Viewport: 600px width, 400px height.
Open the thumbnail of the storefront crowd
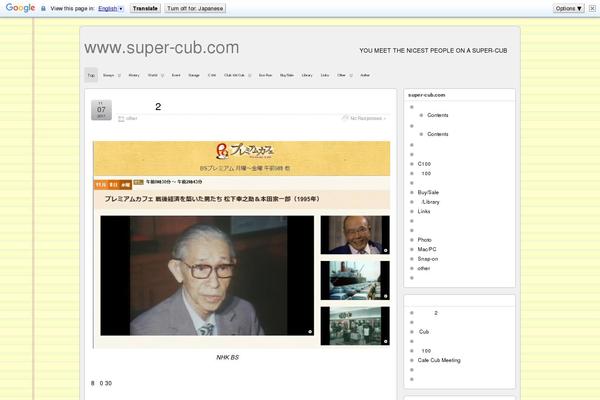(x=355, y=326)
